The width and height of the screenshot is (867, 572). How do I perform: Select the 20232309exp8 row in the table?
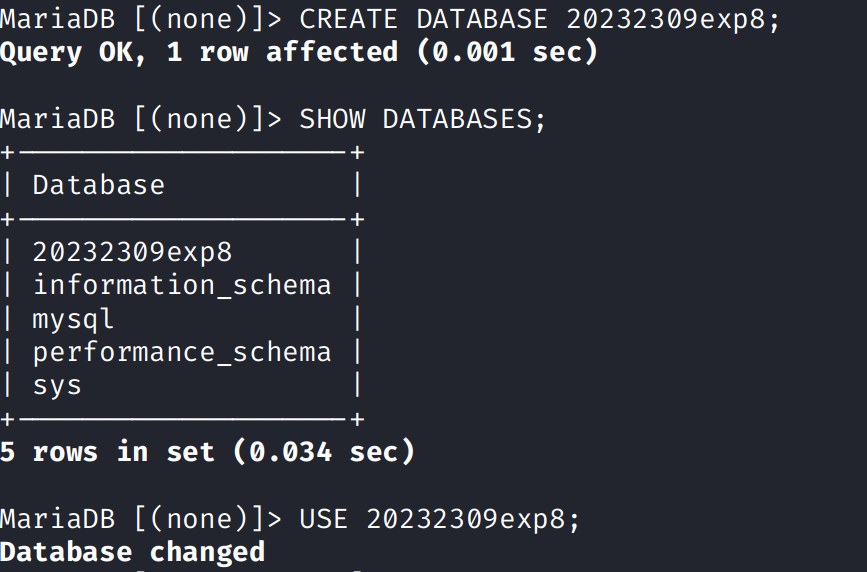(x=132, y=252)
